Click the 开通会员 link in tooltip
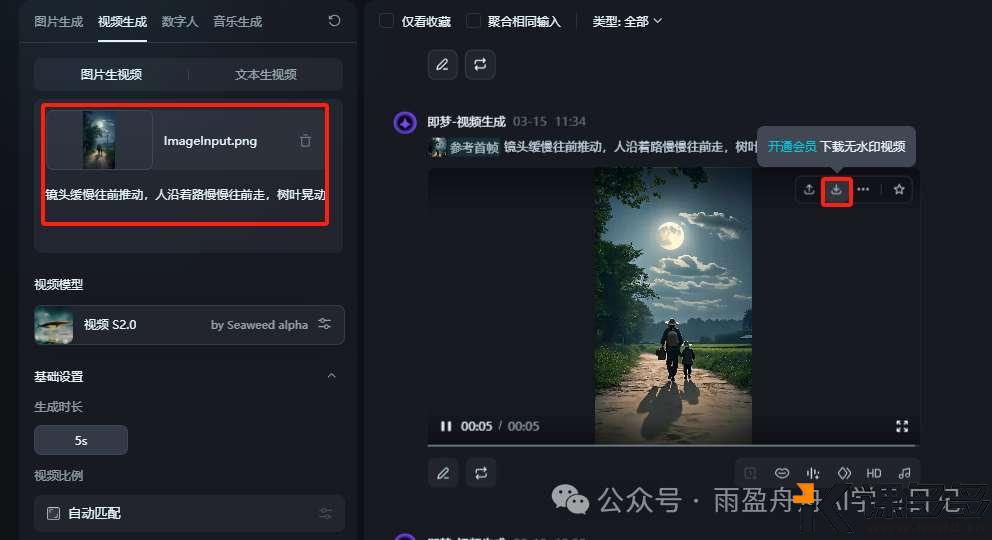The image size is (992, 540). coord(791,146)
